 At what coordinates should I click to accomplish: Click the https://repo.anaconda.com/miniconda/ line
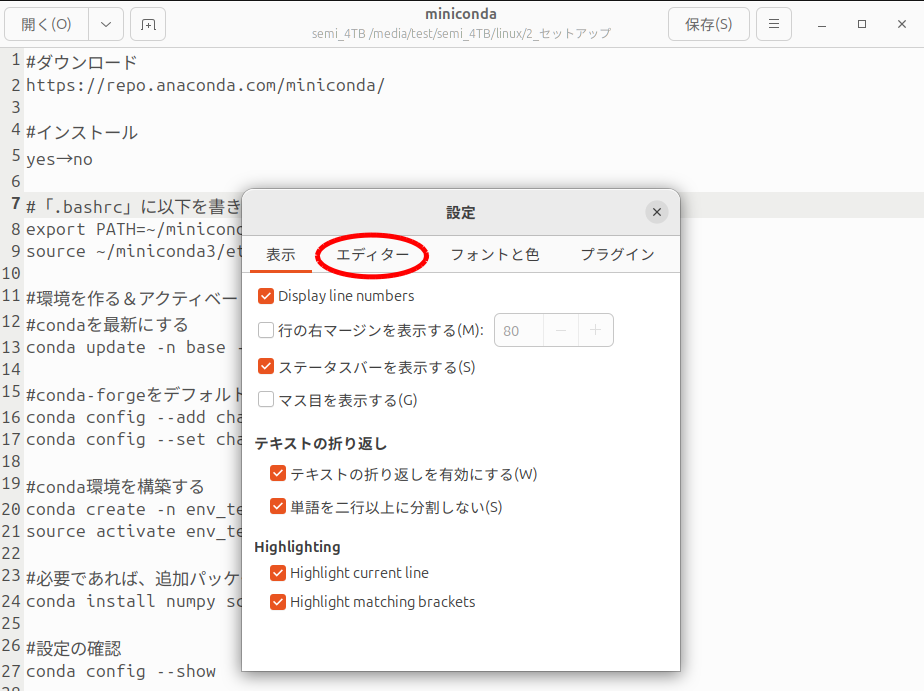[206, 85]
